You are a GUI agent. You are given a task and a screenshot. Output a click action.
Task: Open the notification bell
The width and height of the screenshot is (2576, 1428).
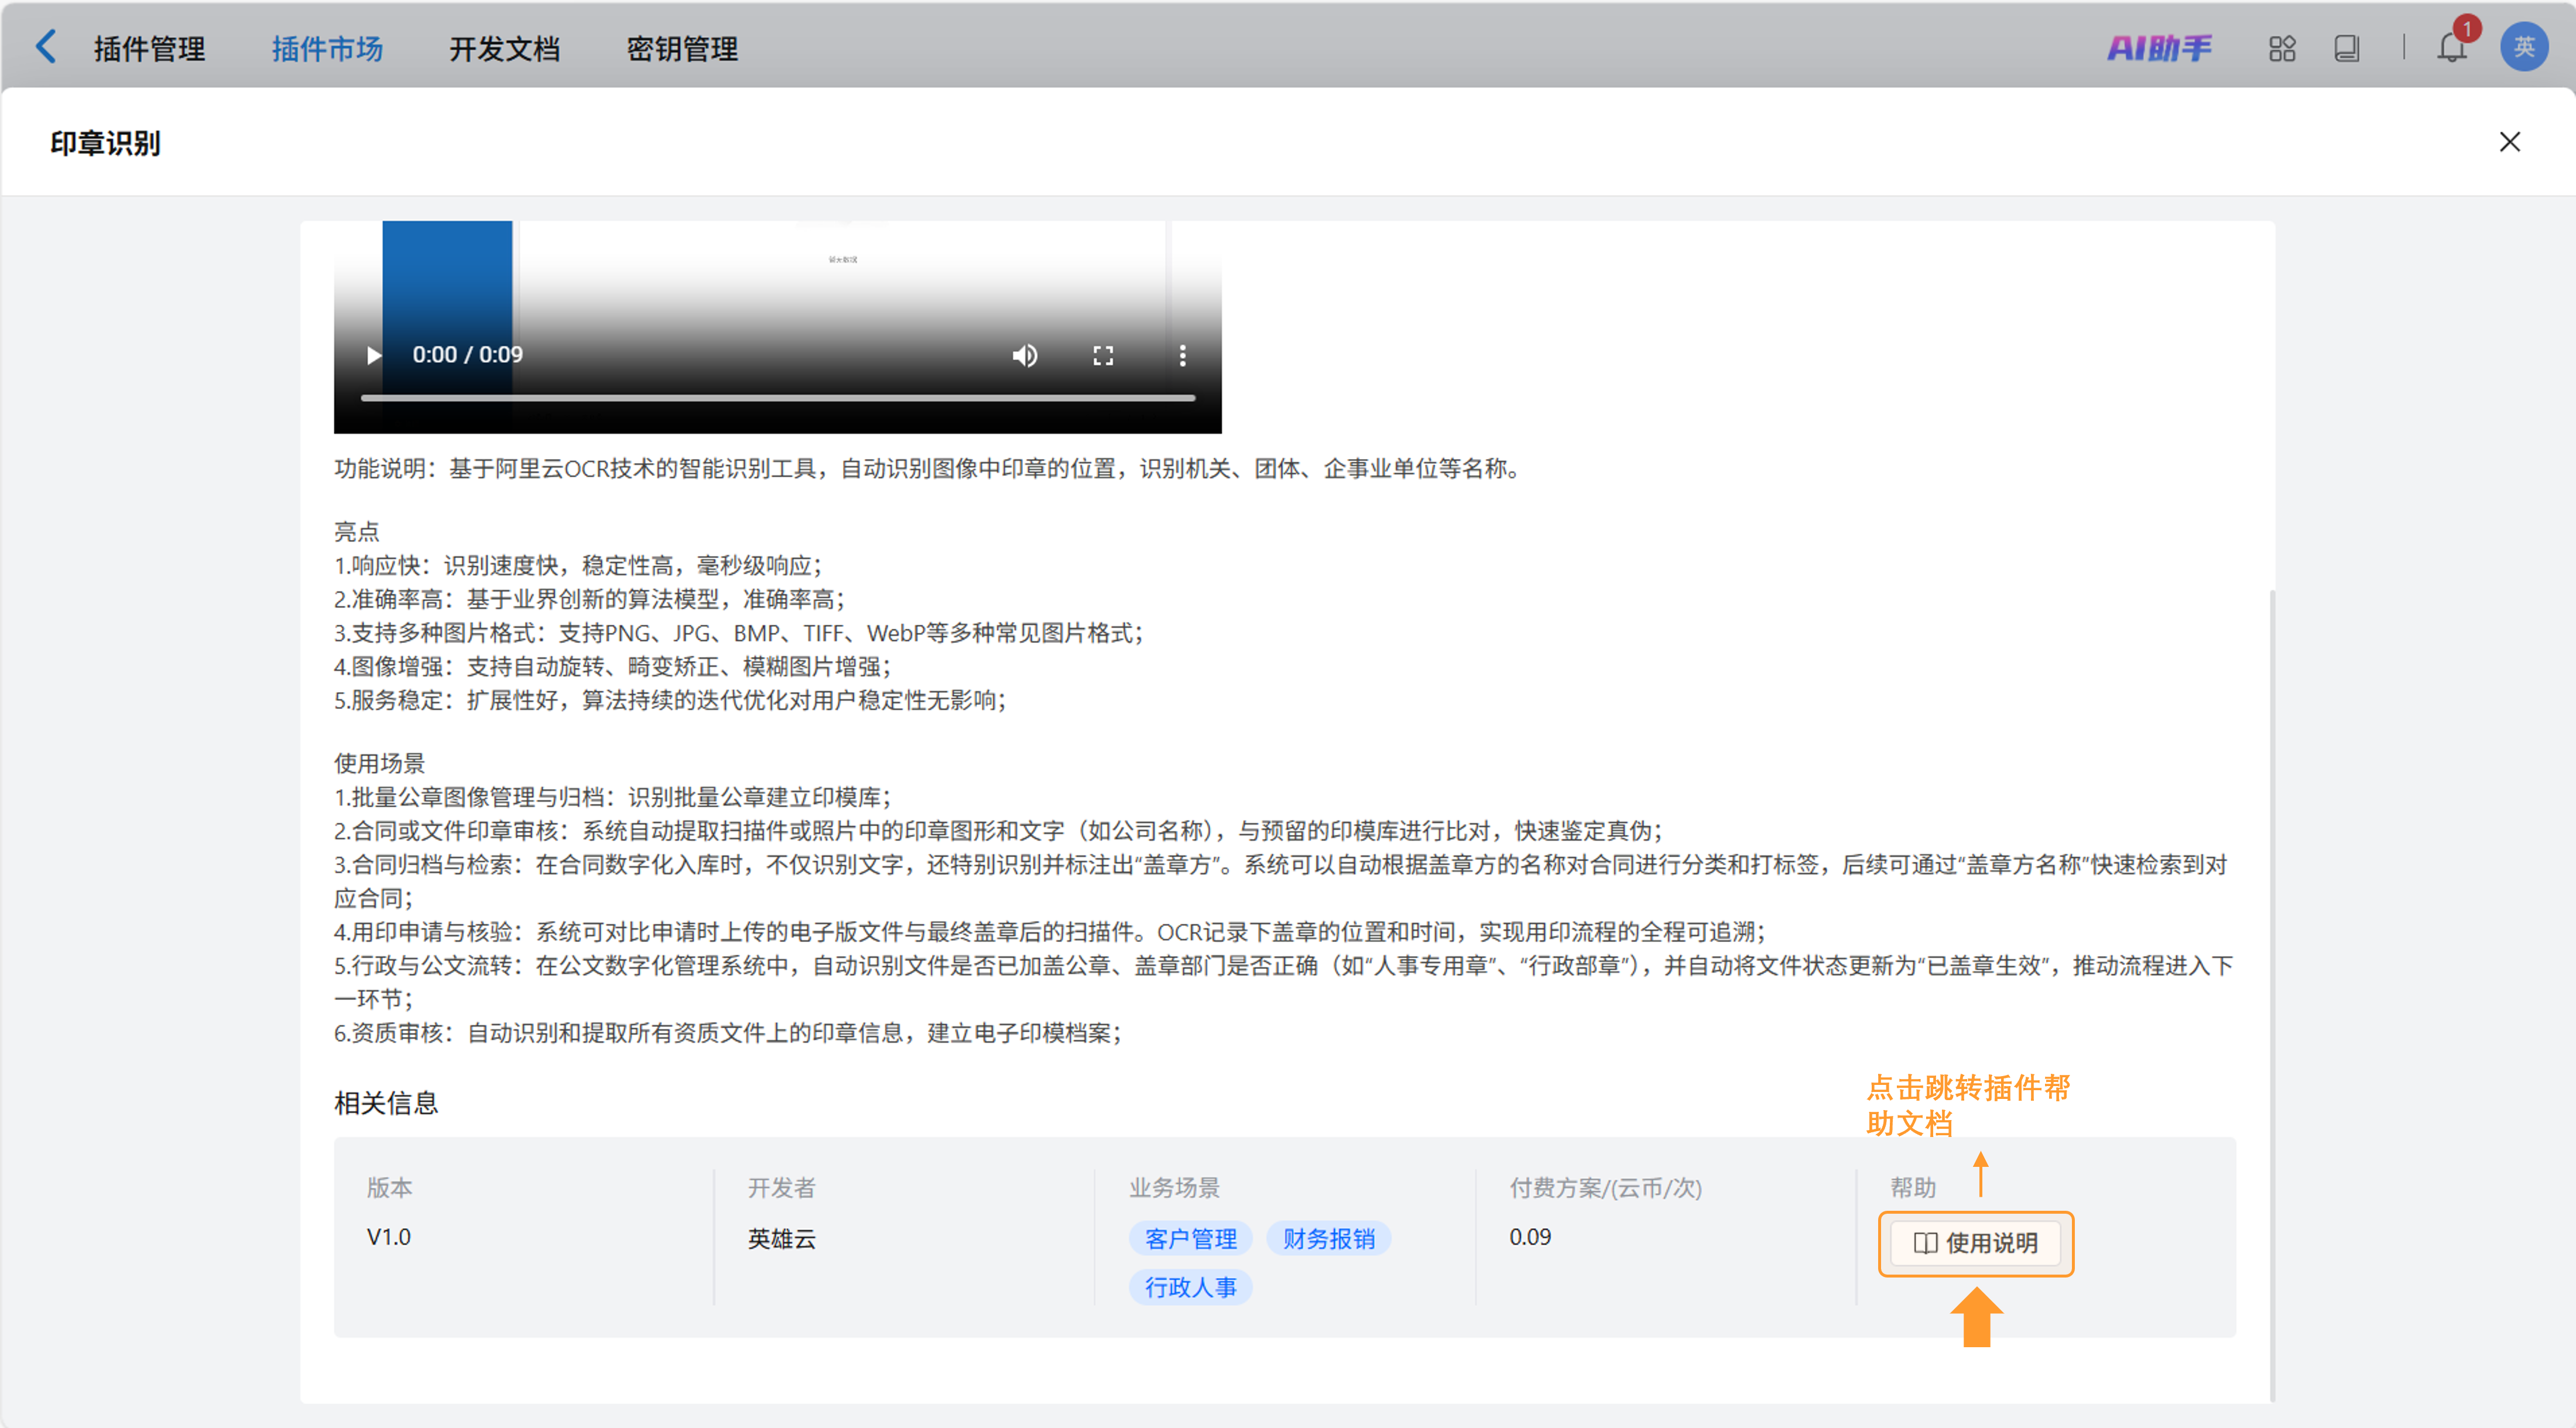point(2451,48)
